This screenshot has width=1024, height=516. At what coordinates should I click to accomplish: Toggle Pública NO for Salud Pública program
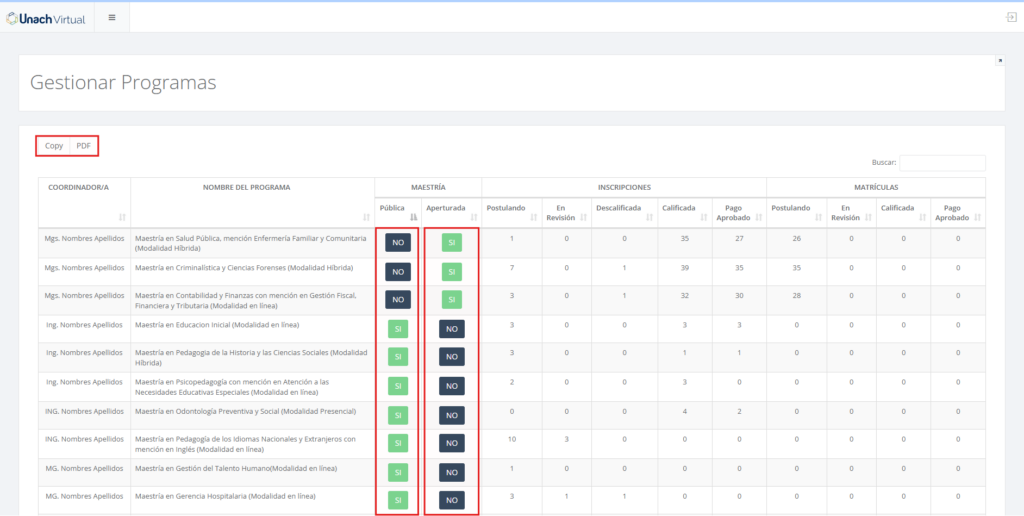tap(398, 243)
